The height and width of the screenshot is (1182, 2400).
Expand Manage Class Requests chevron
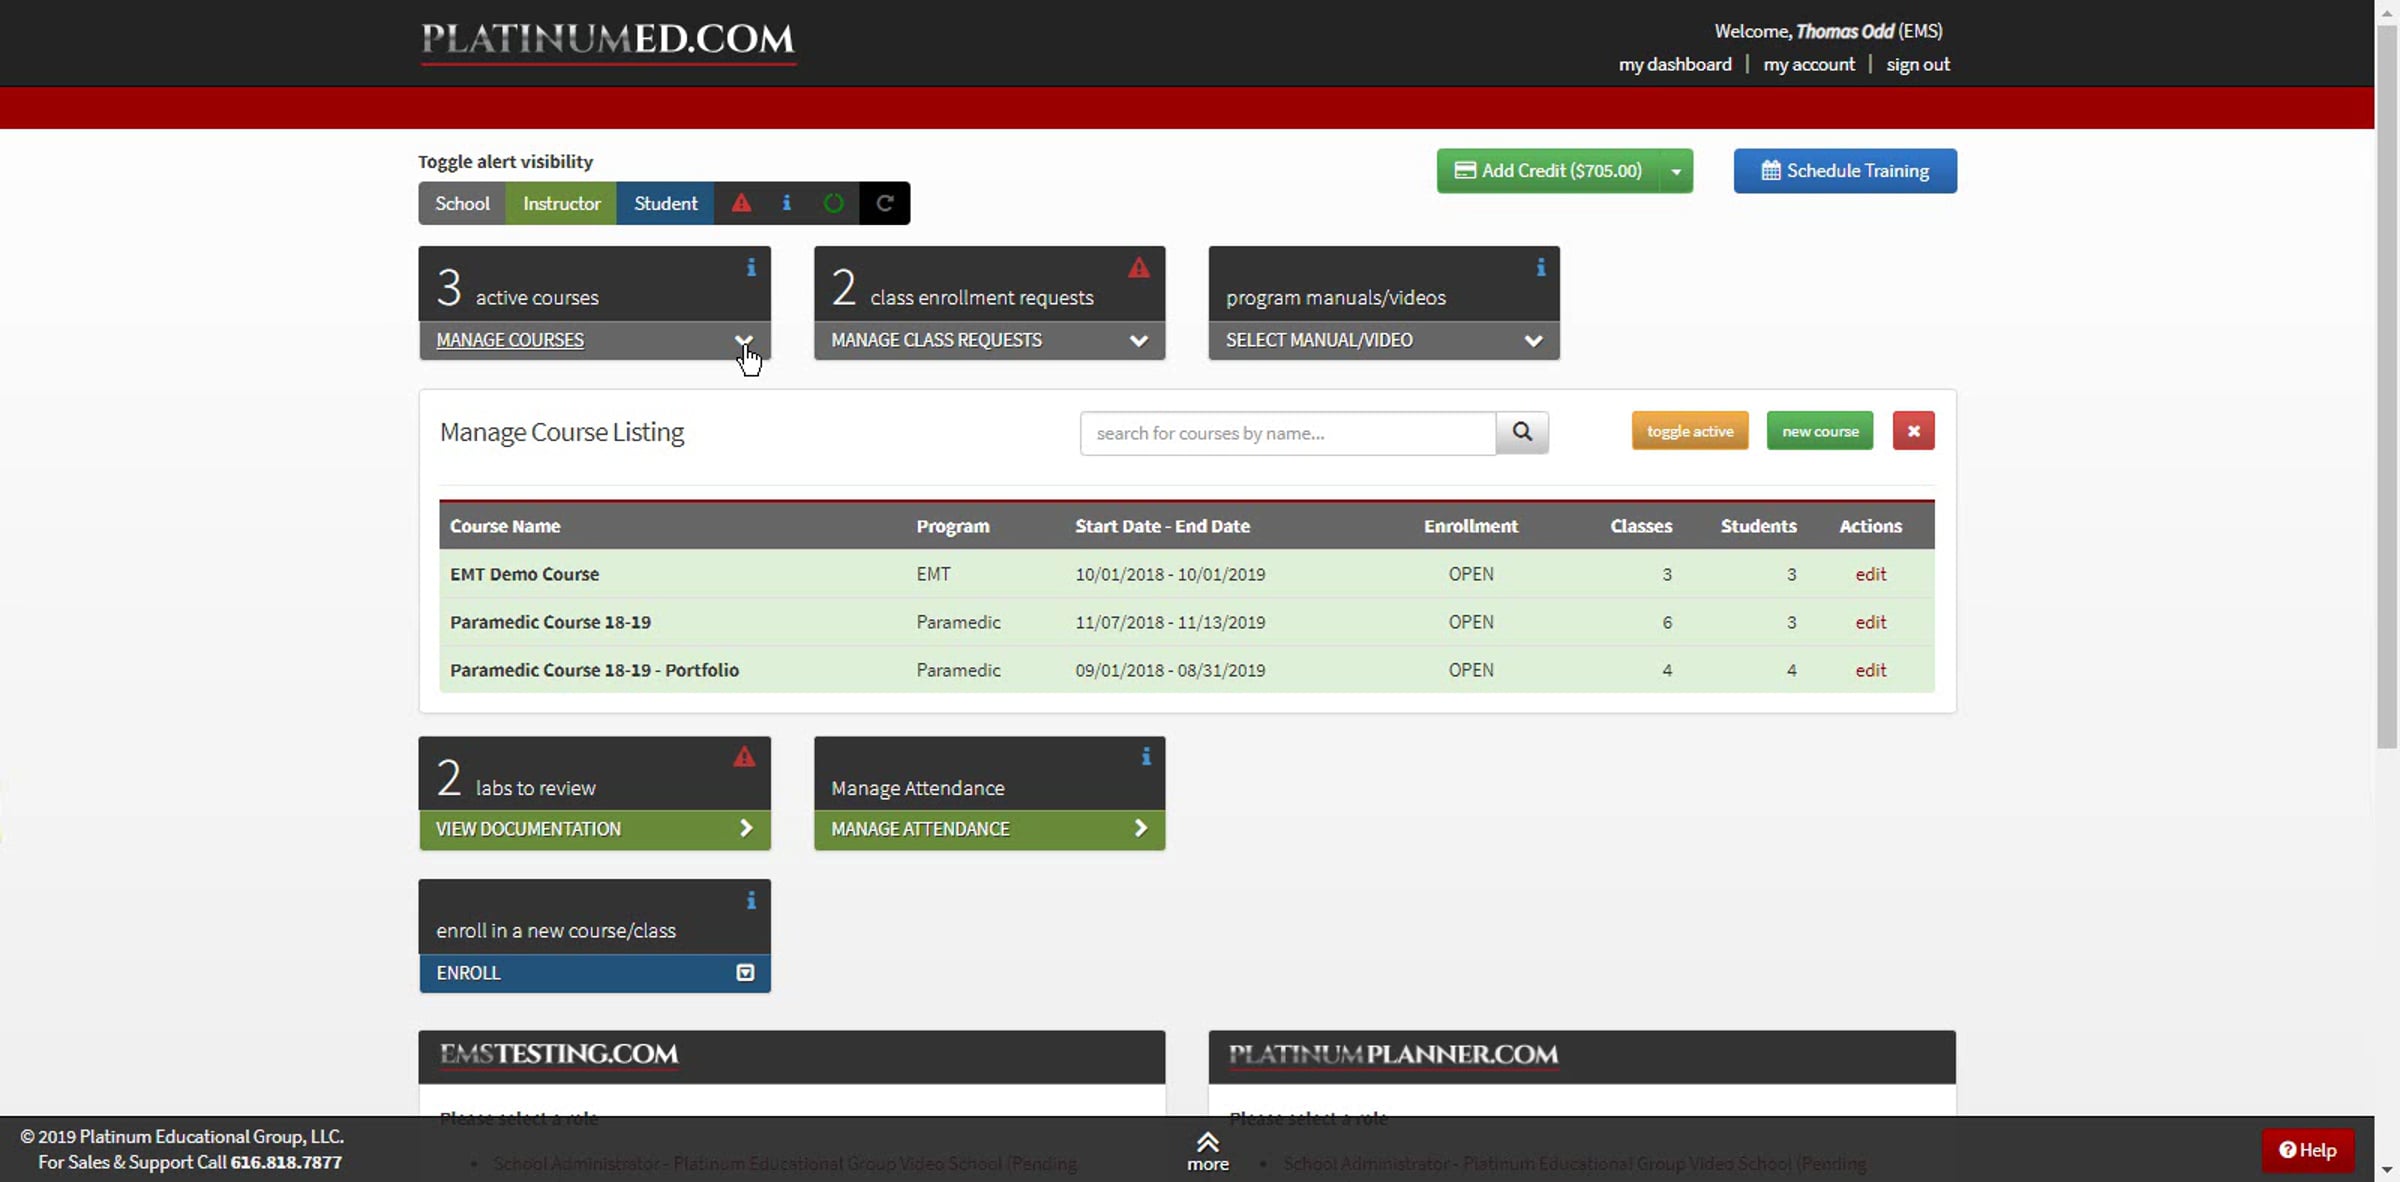coord(1138,340)
